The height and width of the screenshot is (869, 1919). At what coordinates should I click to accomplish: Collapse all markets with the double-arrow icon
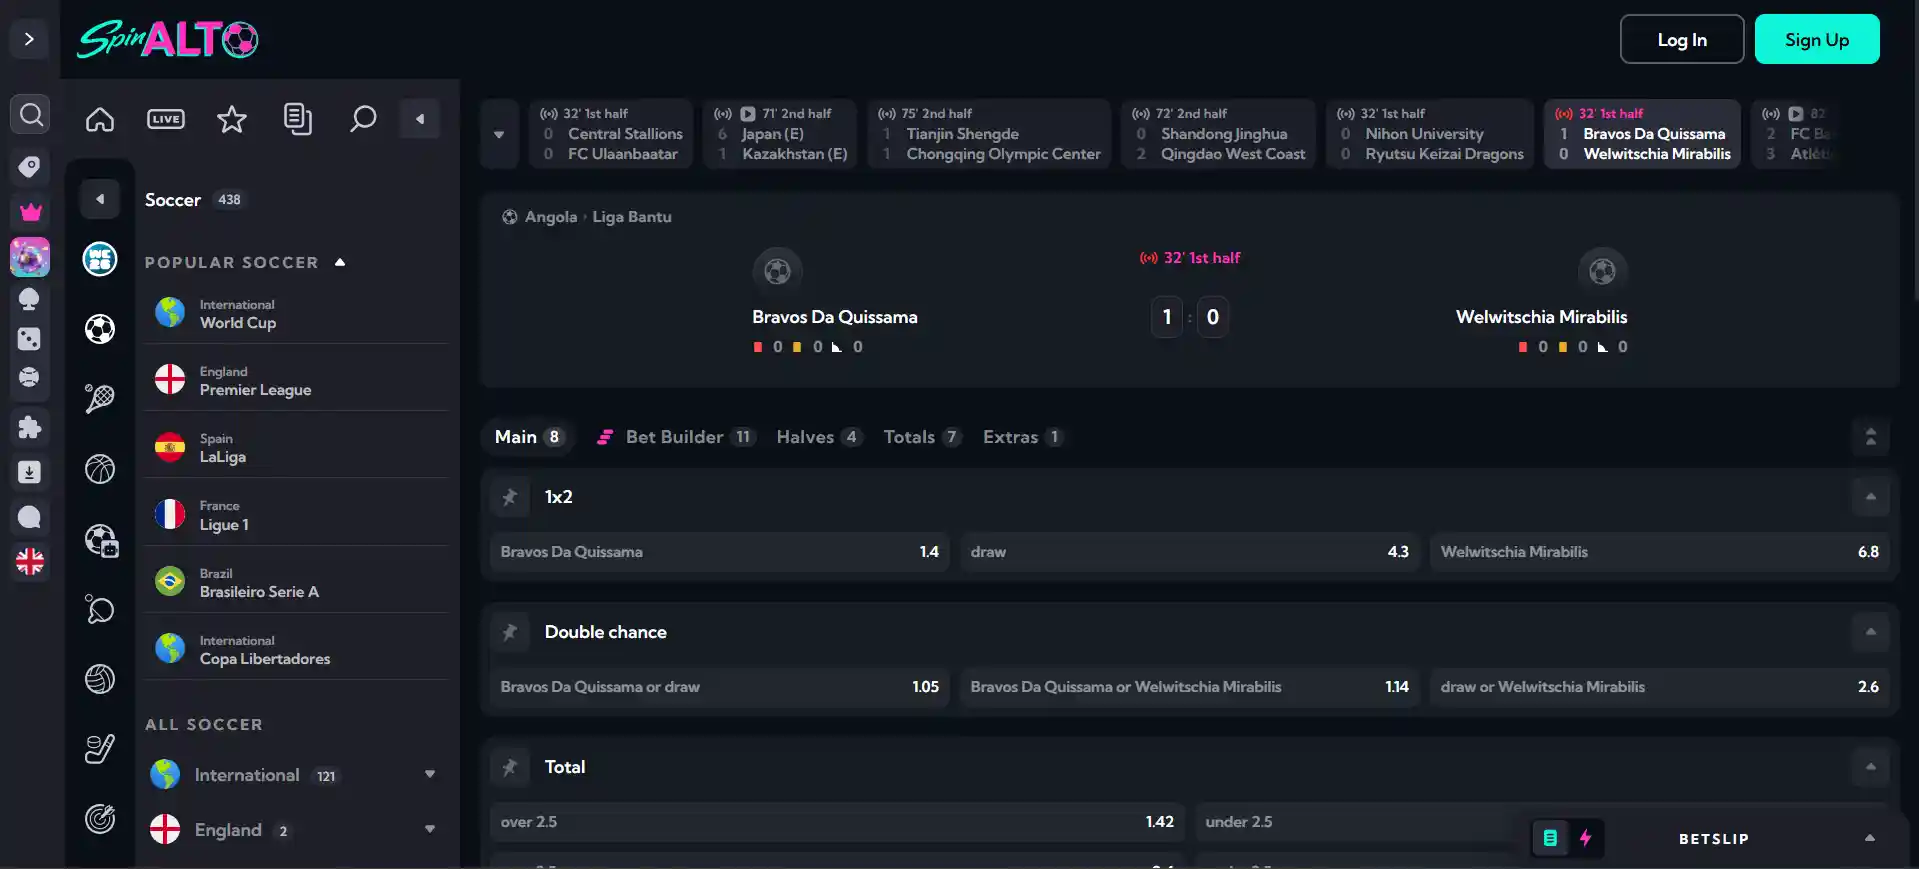coord(1870,437)
